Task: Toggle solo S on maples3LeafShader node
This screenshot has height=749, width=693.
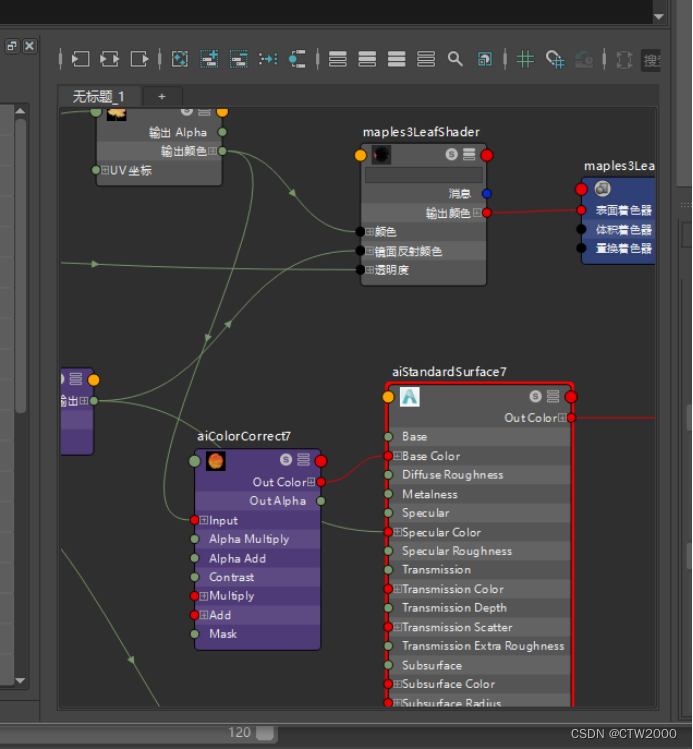Action: coord(451,154)
